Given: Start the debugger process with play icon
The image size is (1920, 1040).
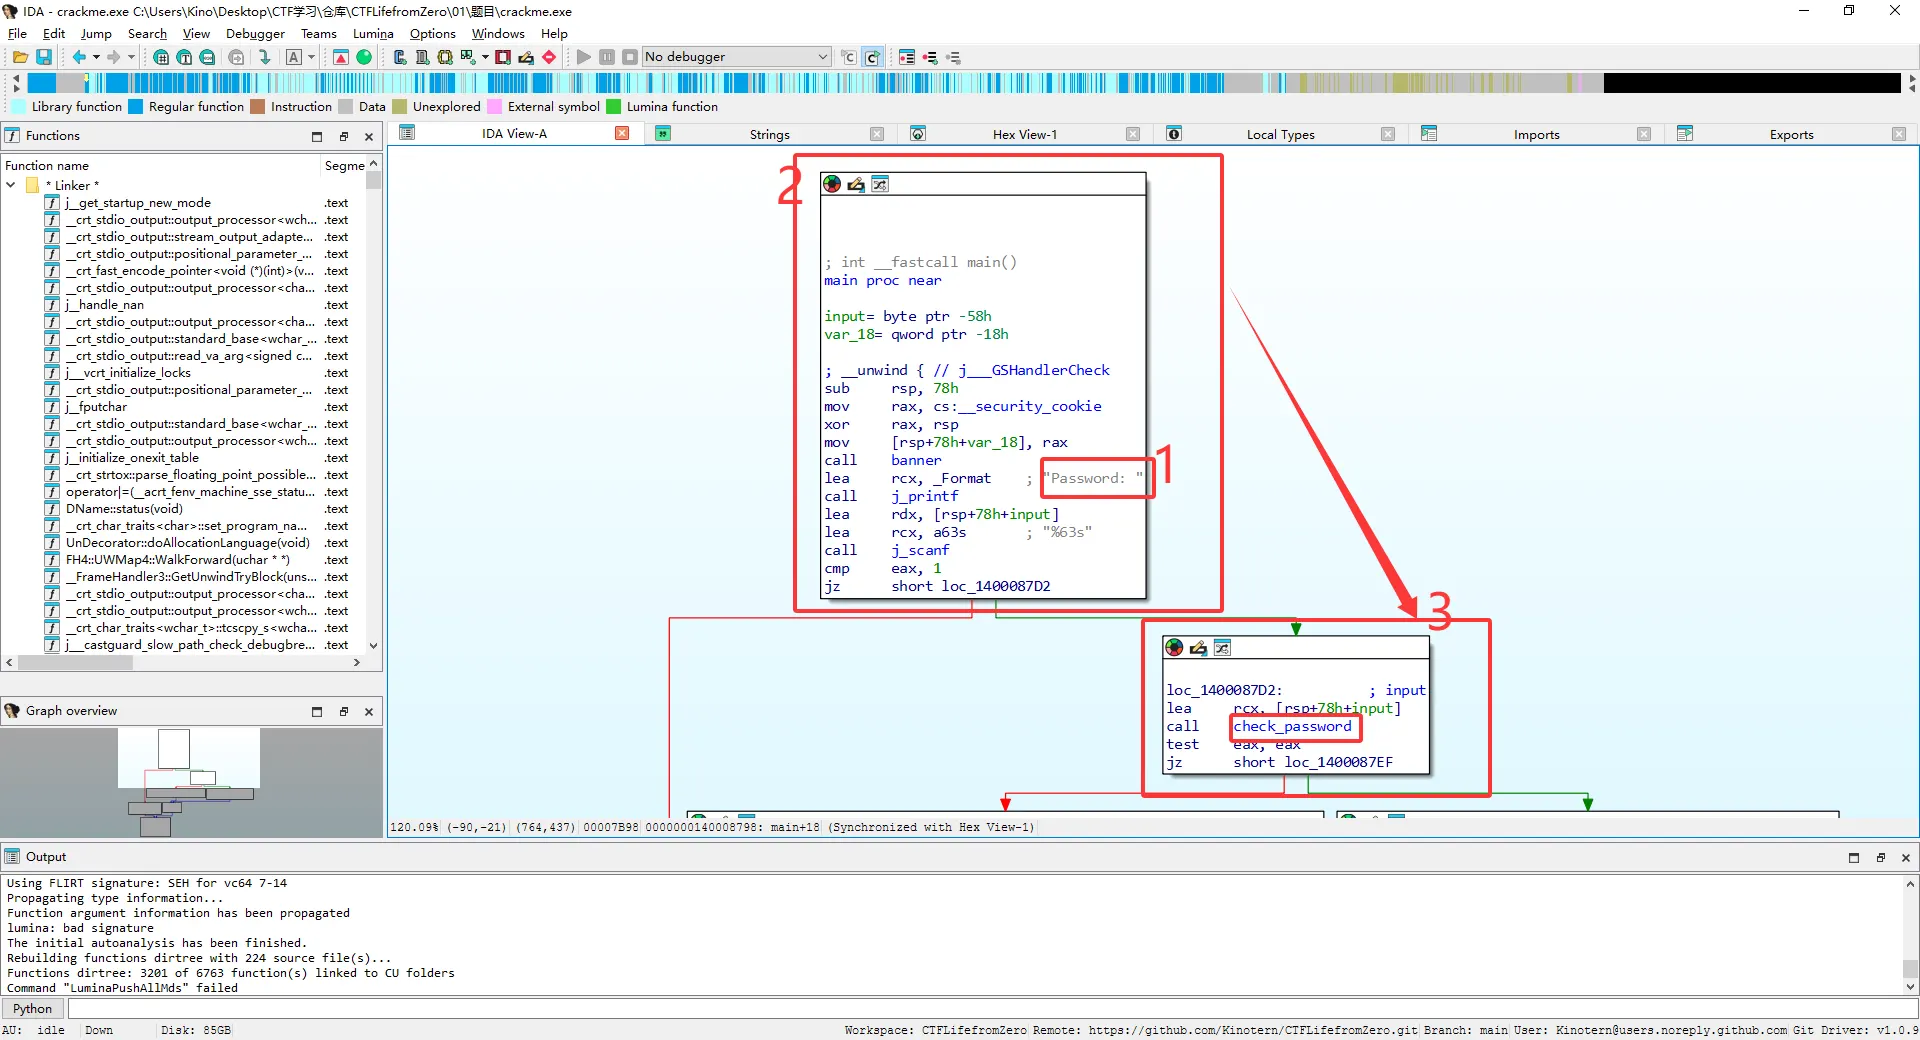Looking at the screenshot, I should click(x=584, y=57).
